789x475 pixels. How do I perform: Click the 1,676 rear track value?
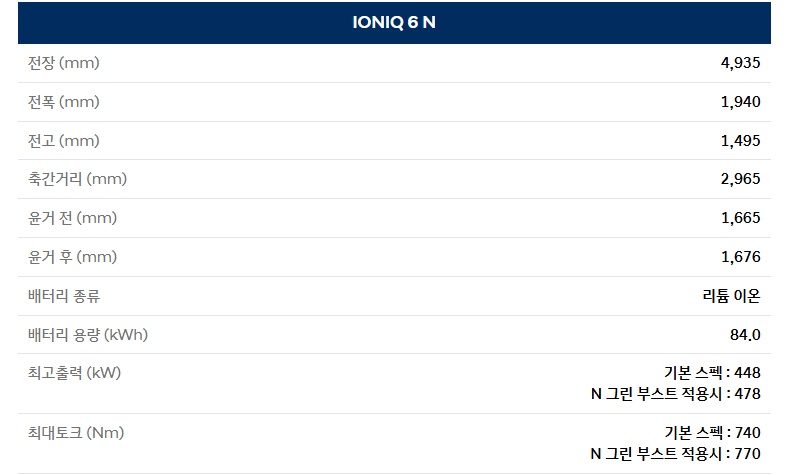(740, 257)
